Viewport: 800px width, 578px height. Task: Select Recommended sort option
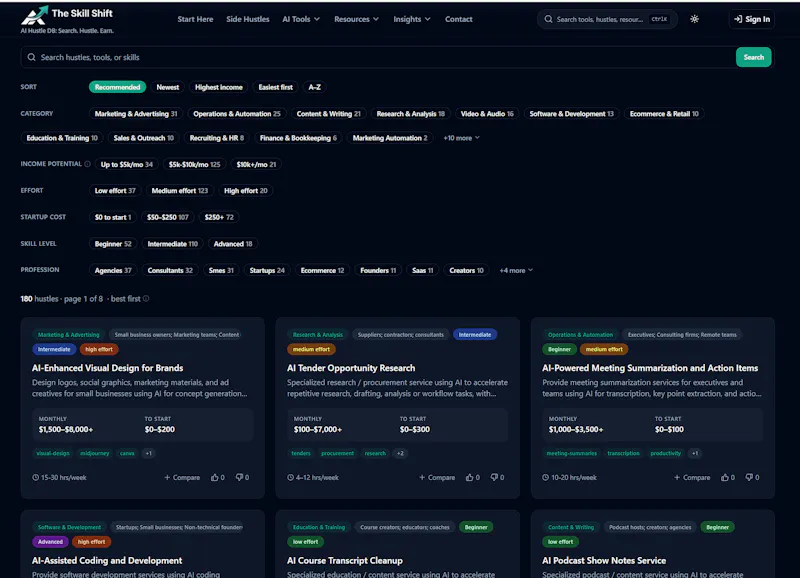tap(117, 87)
